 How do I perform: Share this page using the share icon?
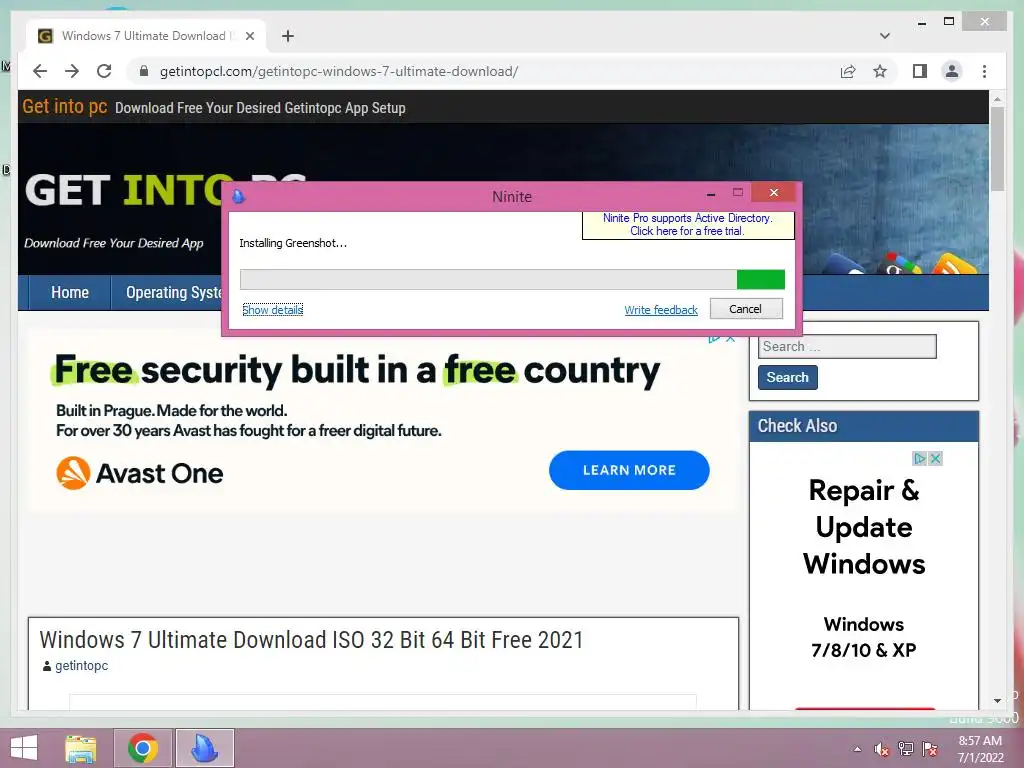click(848, 71)
